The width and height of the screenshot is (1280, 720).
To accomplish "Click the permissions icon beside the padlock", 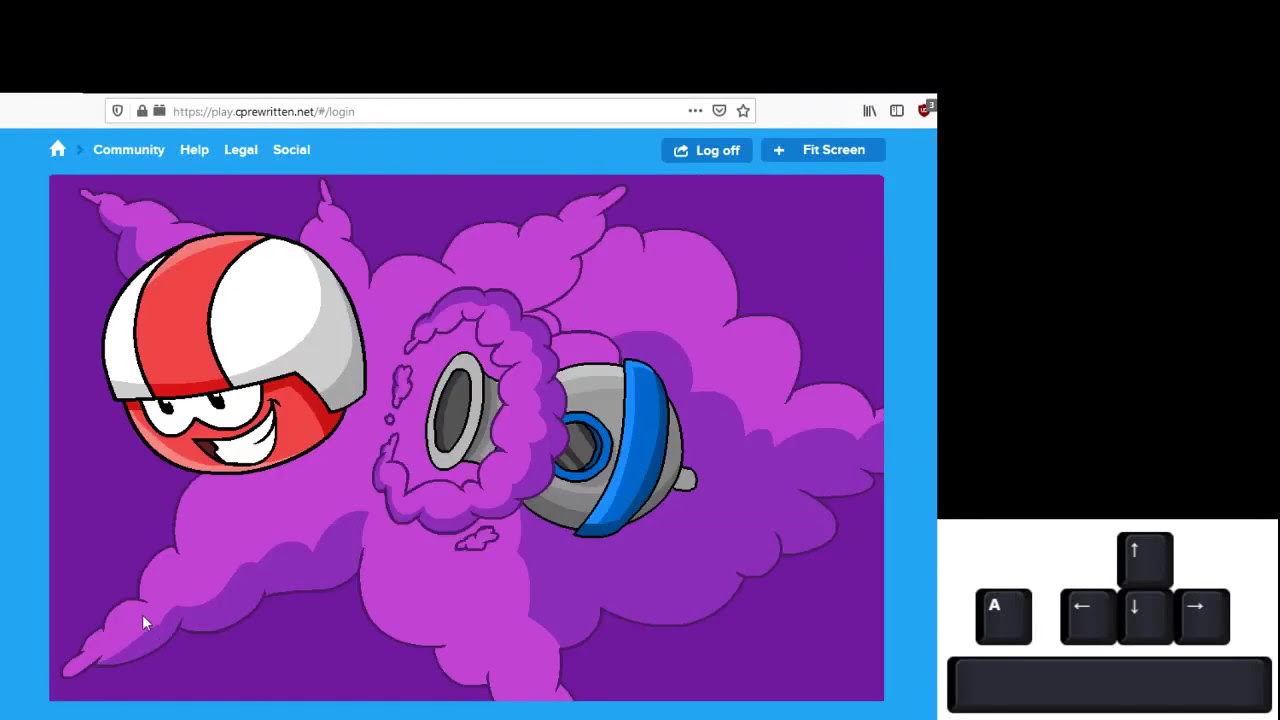I will (x=159, y=111).
